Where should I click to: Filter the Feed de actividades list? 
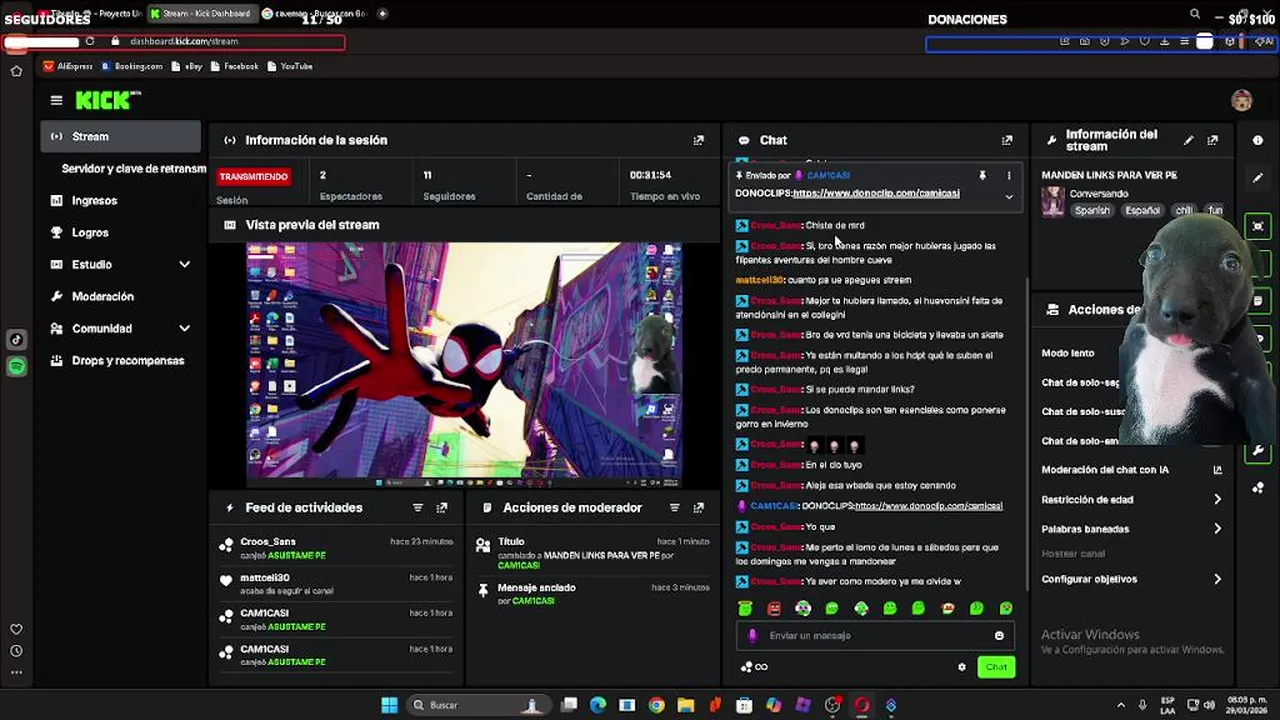point(418,508)
